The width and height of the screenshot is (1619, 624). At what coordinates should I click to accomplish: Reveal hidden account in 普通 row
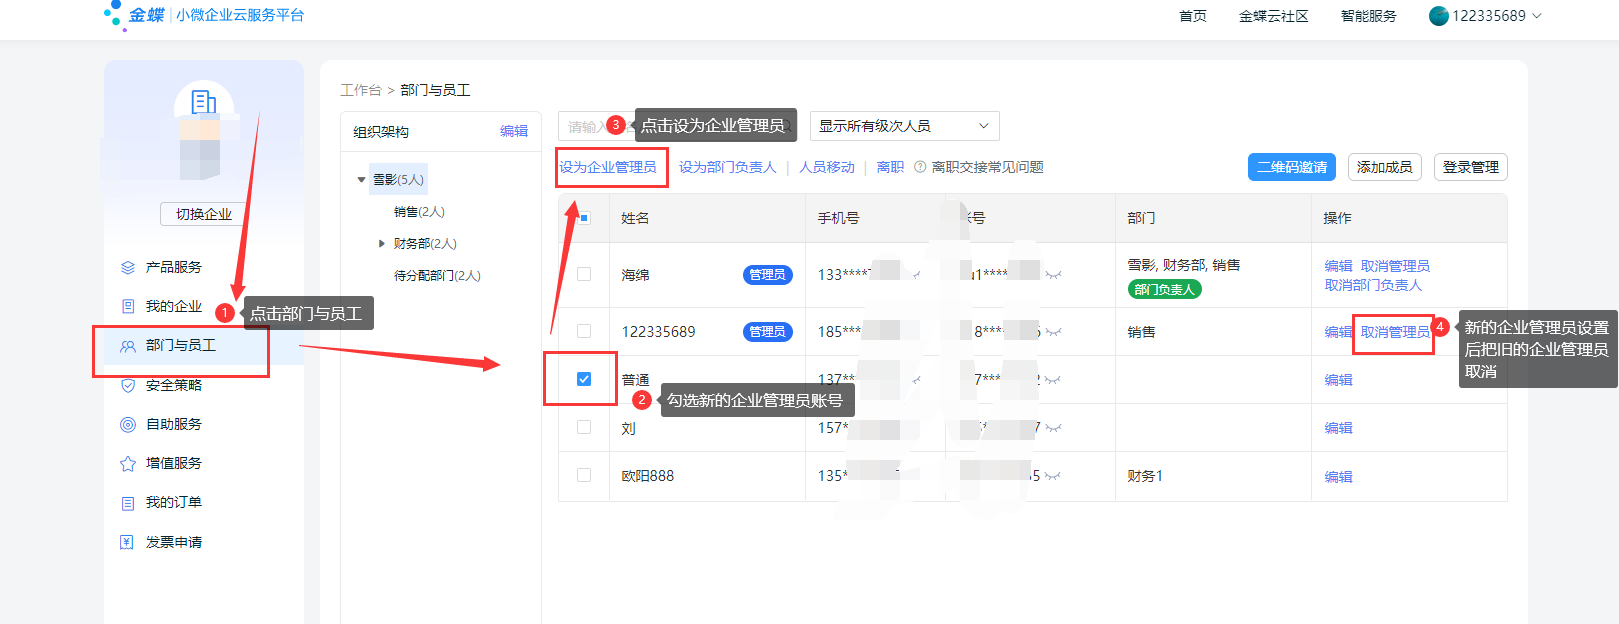tap(1052, 380)
